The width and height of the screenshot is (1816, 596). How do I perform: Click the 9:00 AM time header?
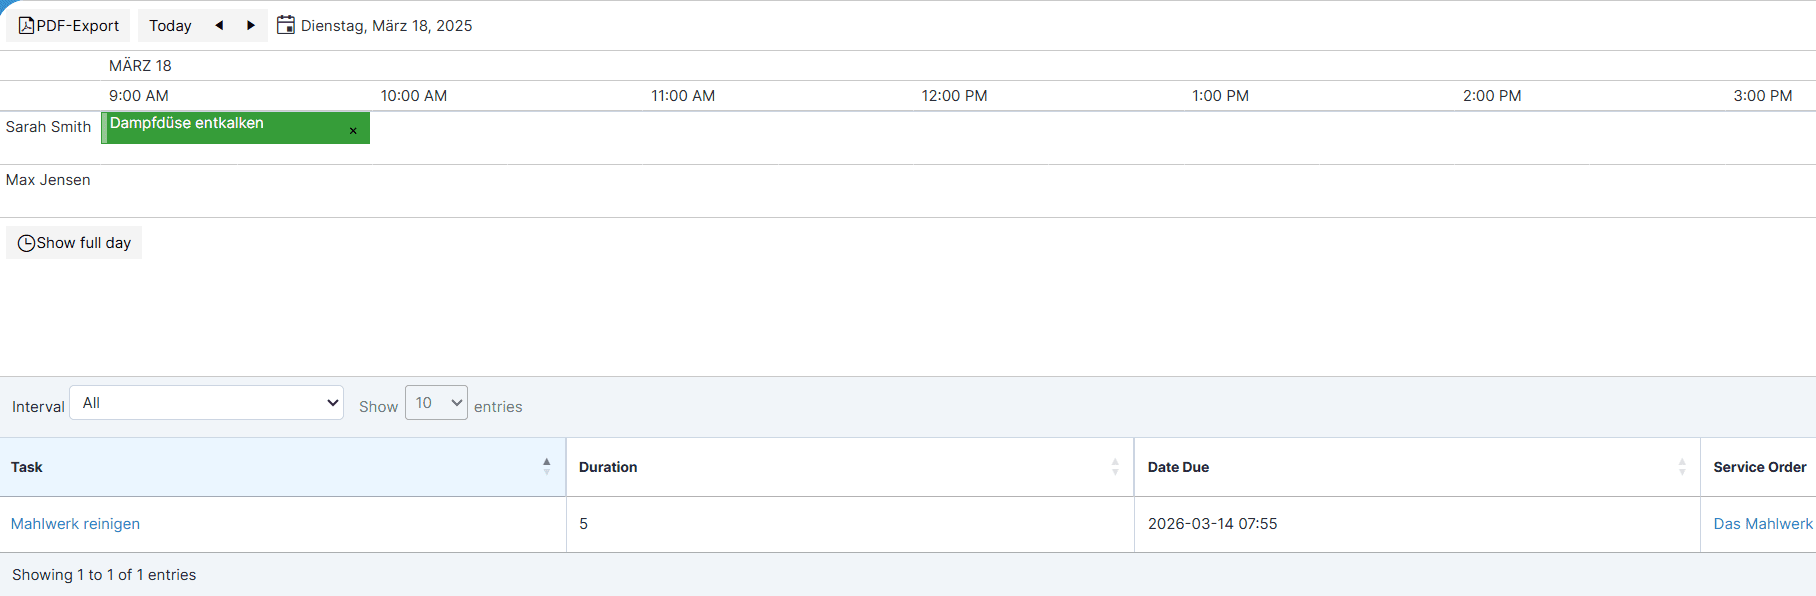click(139, 96)
